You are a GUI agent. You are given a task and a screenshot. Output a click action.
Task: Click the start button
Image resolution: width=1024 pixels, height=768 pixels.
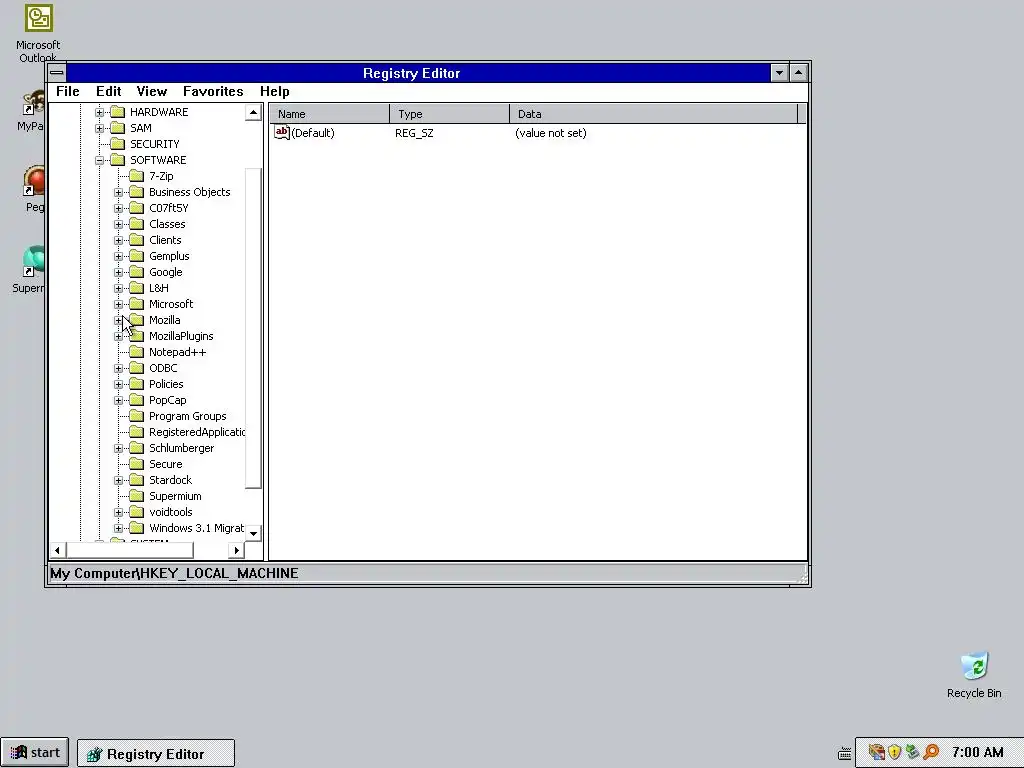(x=35, y=753)
